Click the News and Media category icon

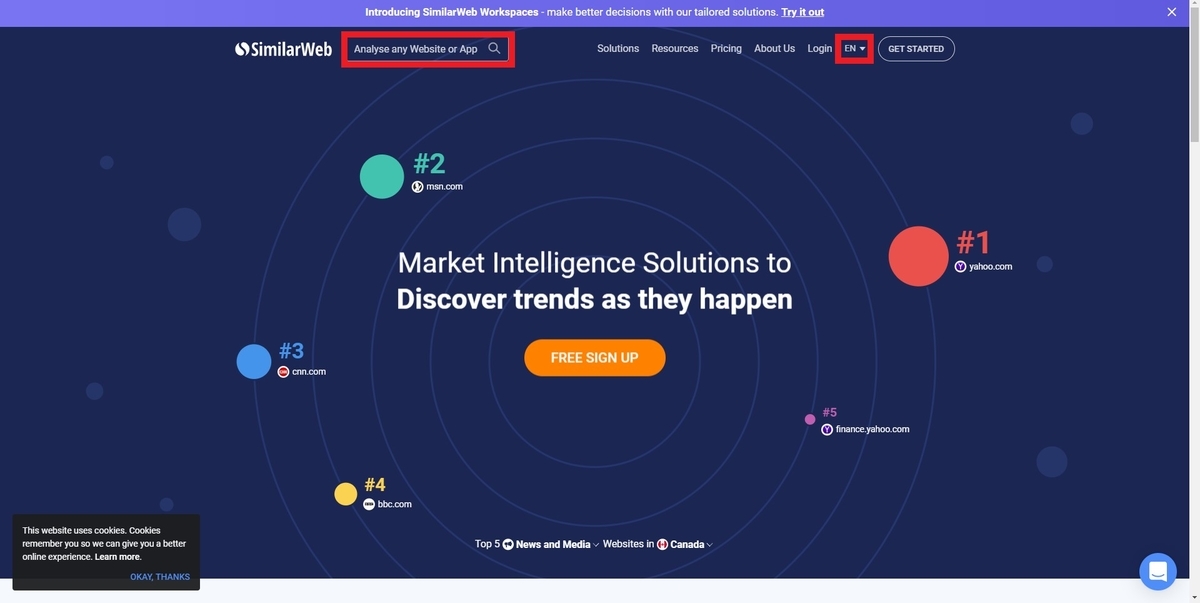[508, 544]
